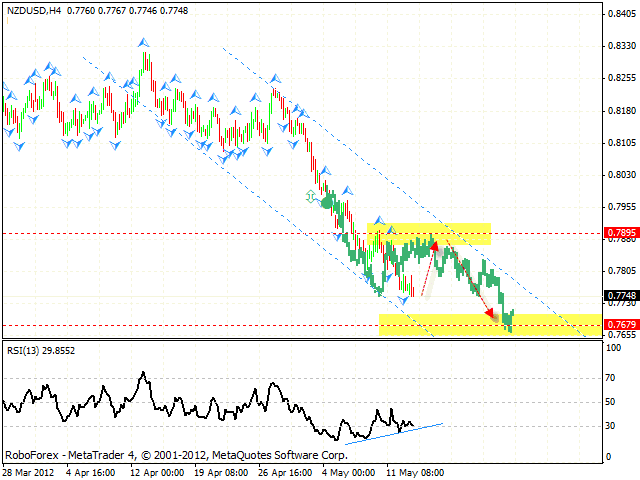Click the green double-arrow marker on the chart
Image resolution: width=640 pixels, height=480 pixels.
pyautogui.click(x=311, y=197)
